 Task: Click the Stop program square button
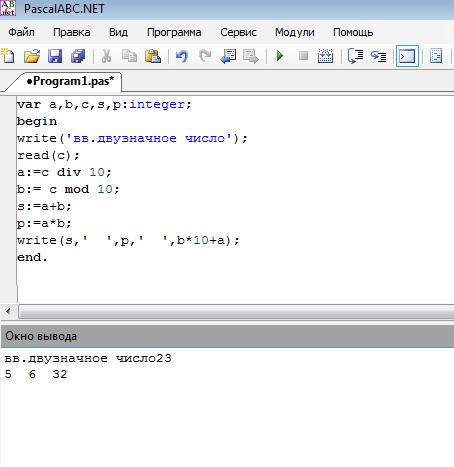pos(303,56)
